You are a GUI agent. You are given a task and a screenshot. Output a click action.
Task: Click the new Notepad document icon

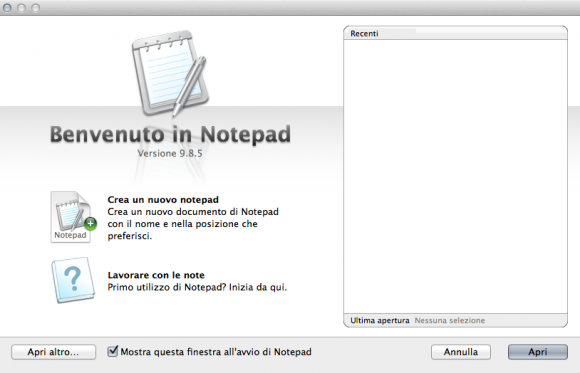click(73, 217)
